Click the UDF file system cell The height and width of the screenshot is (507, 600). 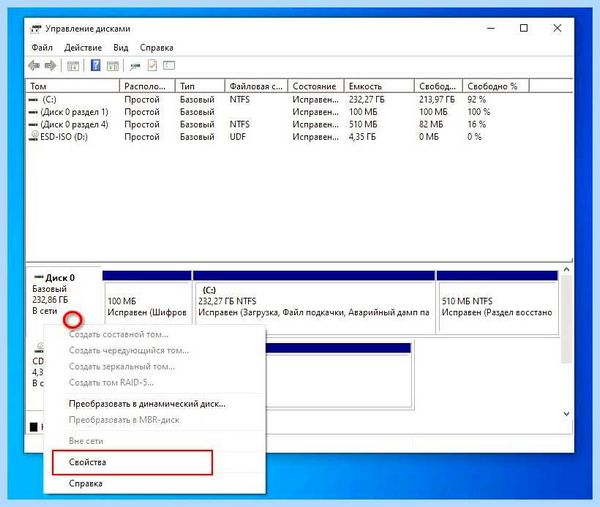[x=238, y=137]
